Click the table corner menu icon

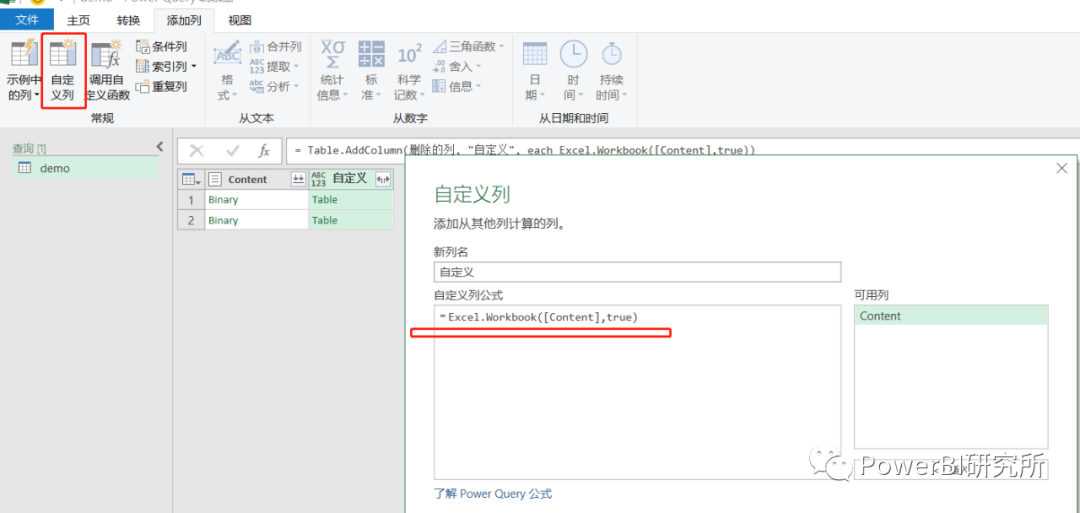[191, 179]
